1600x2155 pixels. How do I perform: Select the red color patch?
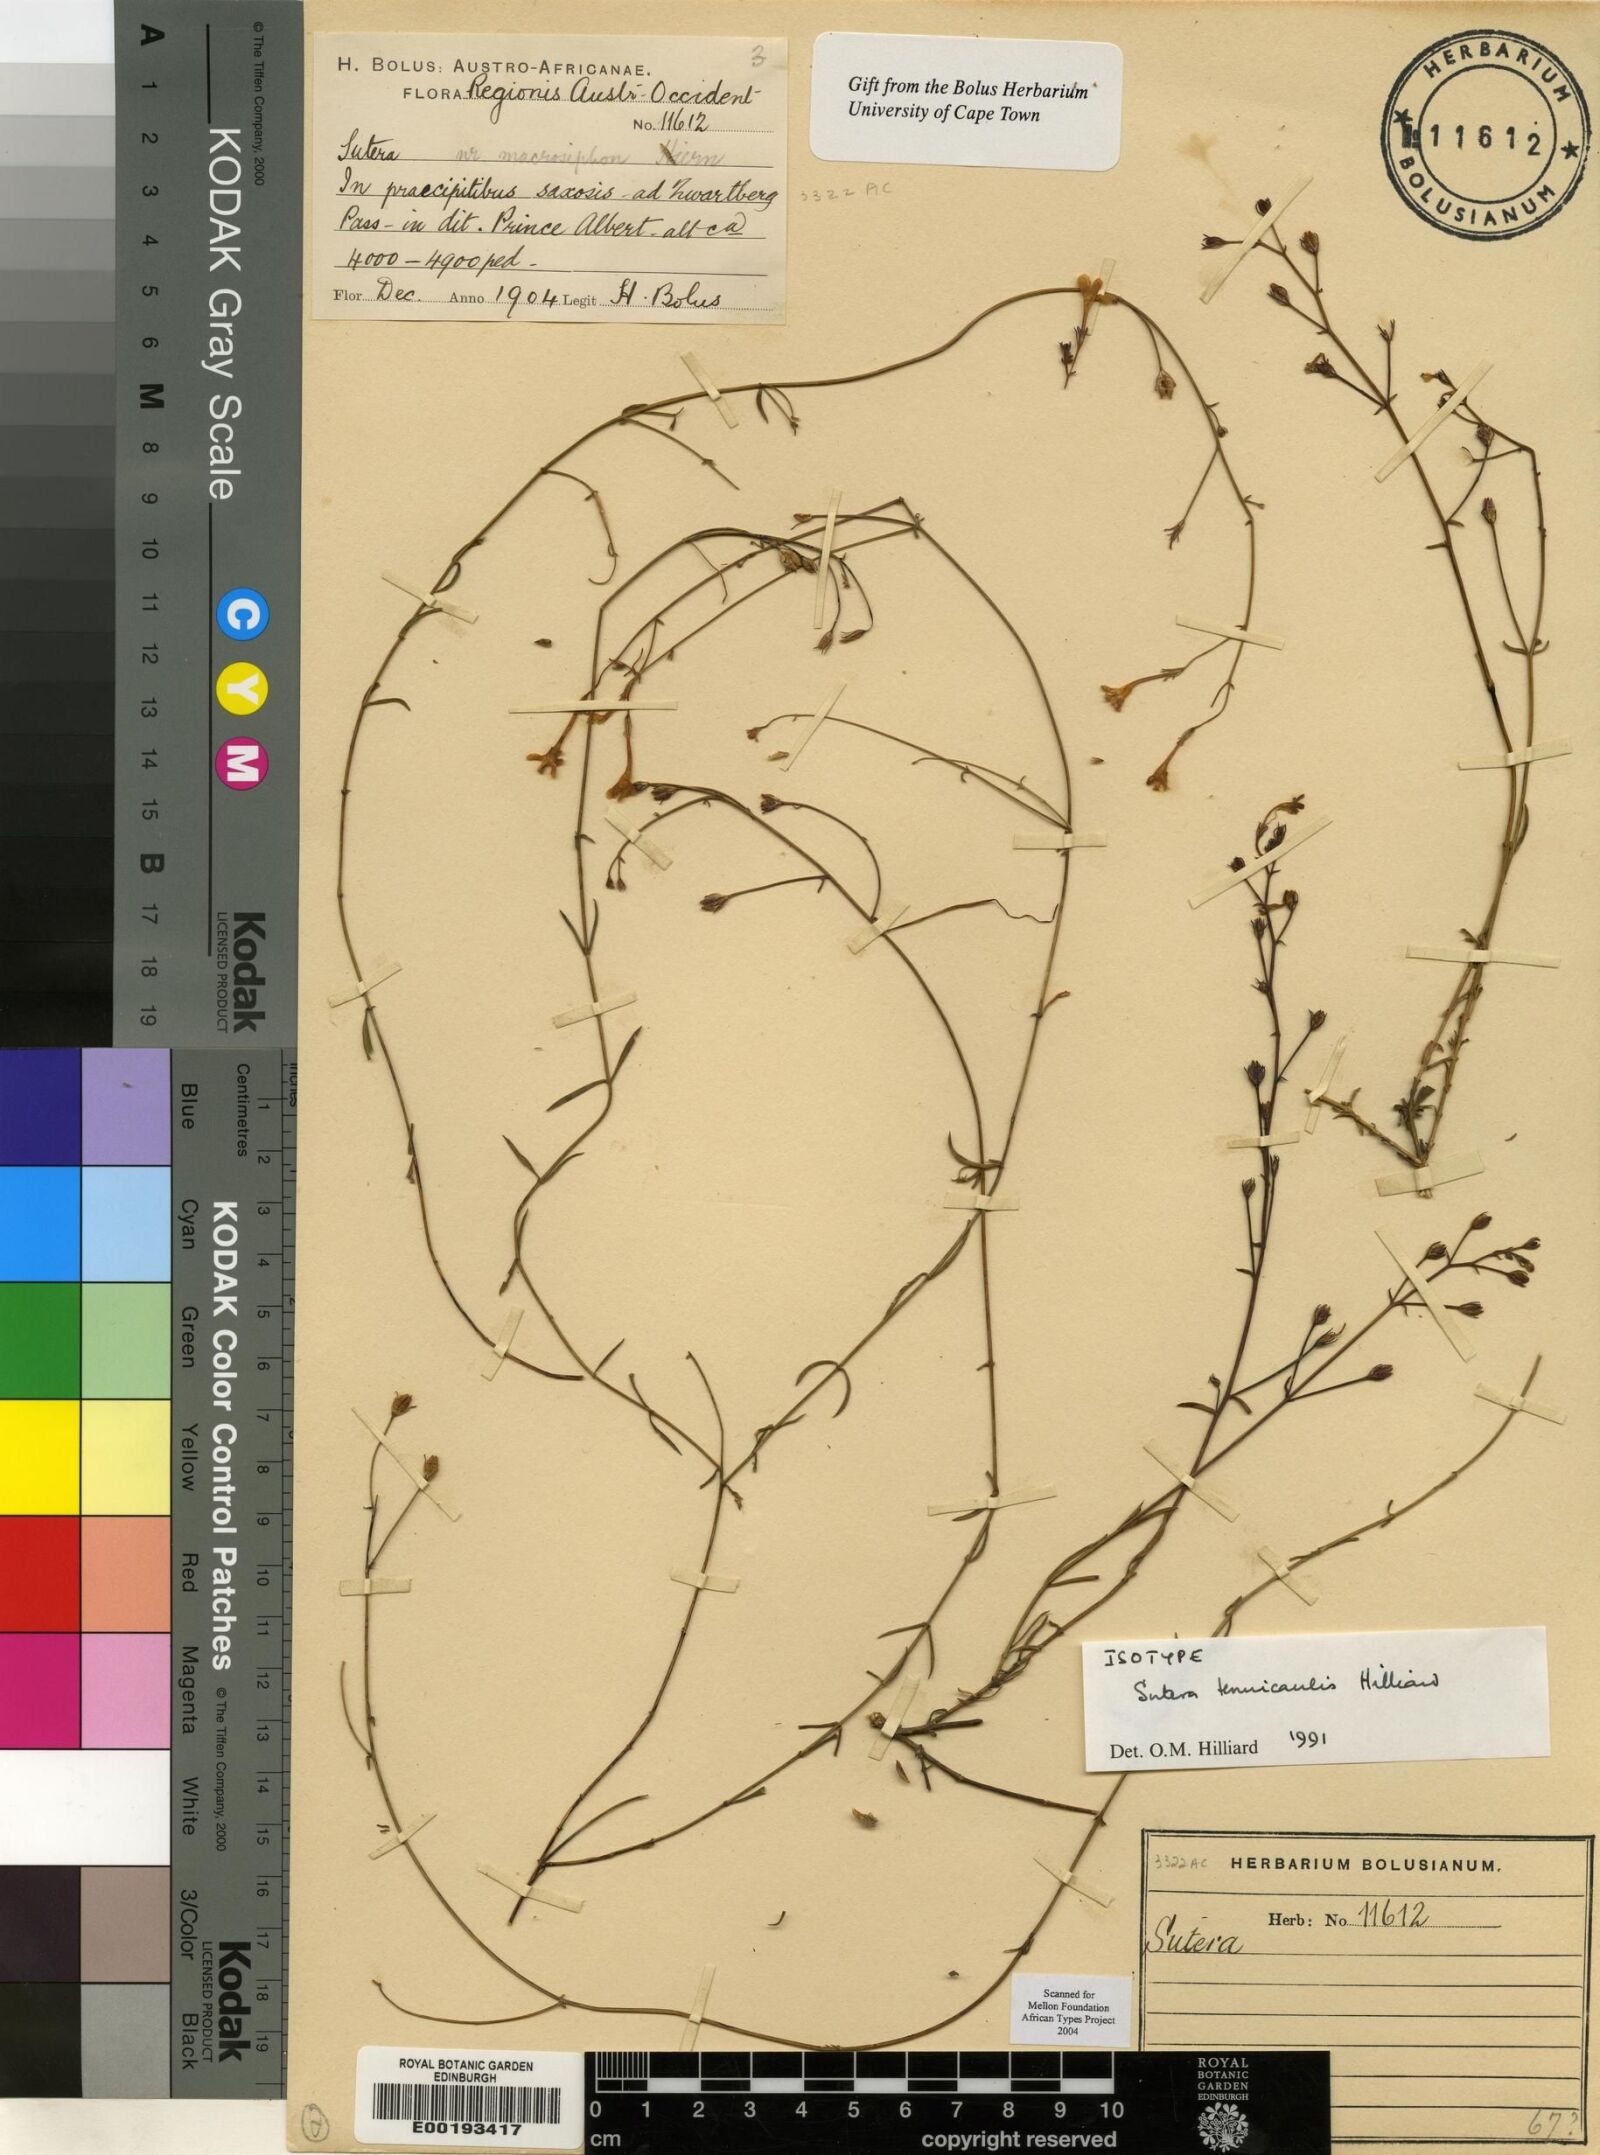40,1574
